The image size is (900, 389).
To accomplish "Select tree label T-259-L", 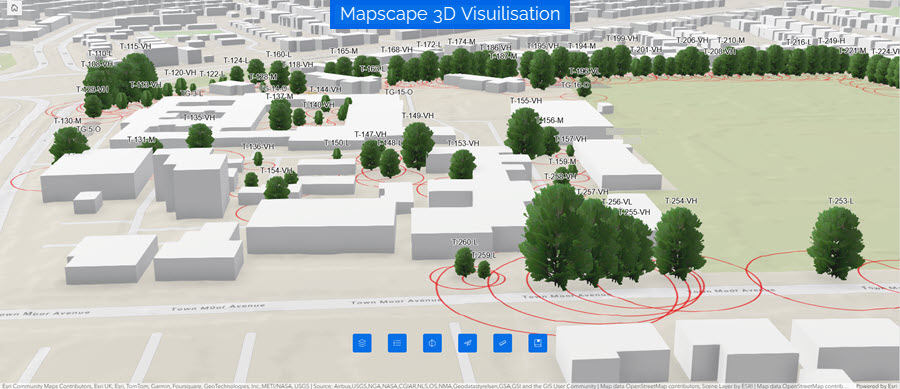I will pos(484,255).
